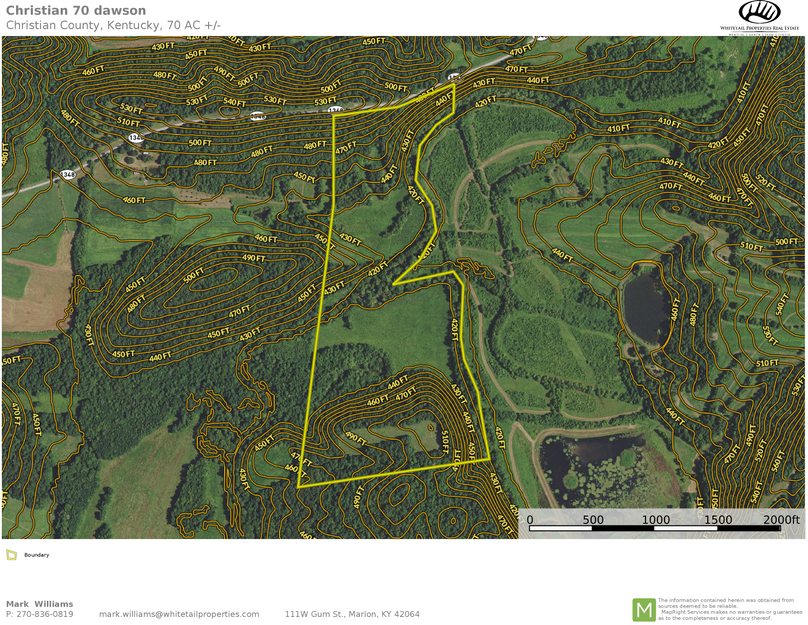The image size is (808, 625).
Task: Click the Route 1348 shield at the boundary's north corner
Action: tap(453, 76)
